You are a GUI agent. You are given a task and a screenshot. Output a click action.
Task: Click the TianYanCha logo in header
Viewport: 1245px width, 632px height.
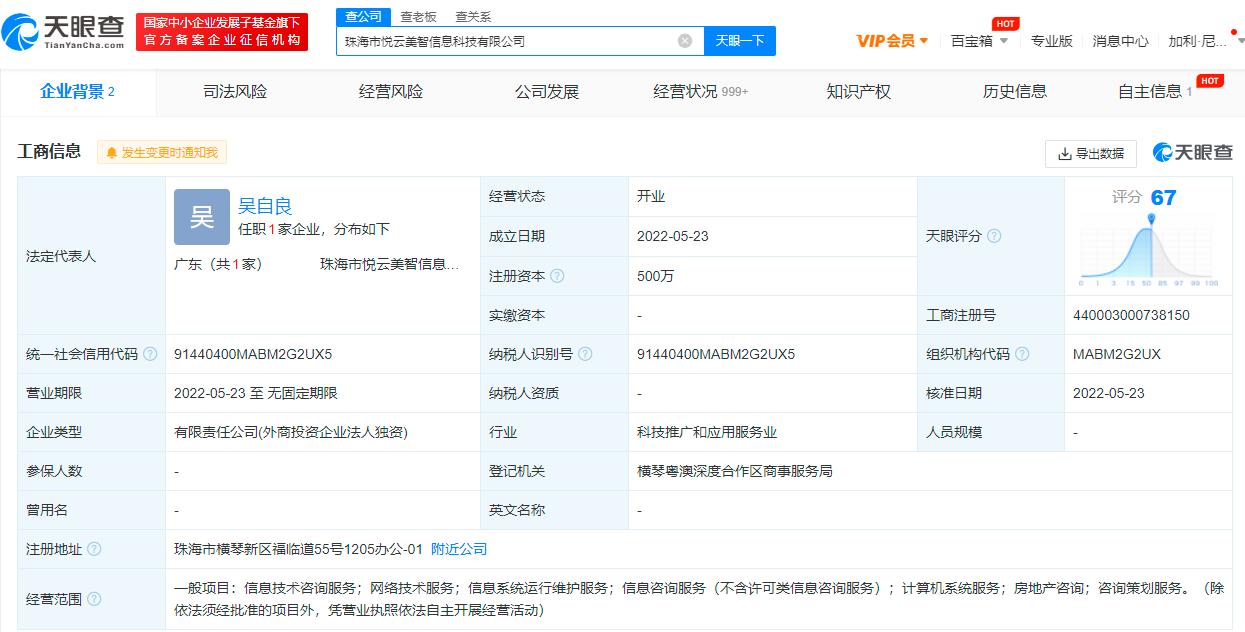click(64, 32)
